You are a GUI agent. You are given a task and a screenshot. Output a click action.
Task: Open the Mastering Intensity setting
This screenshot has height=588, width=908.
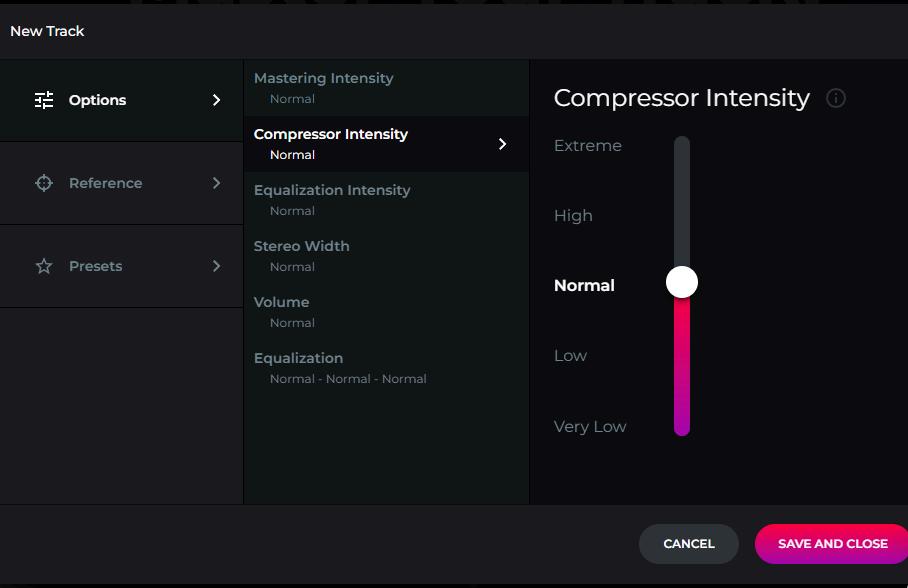click(x=324, y=87)
